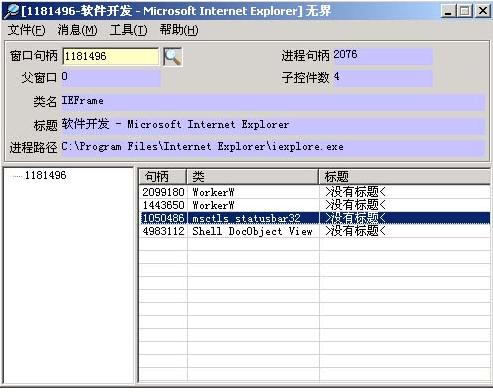
Task: Select row with handle 1443650
Action: (x=315, y=205)
